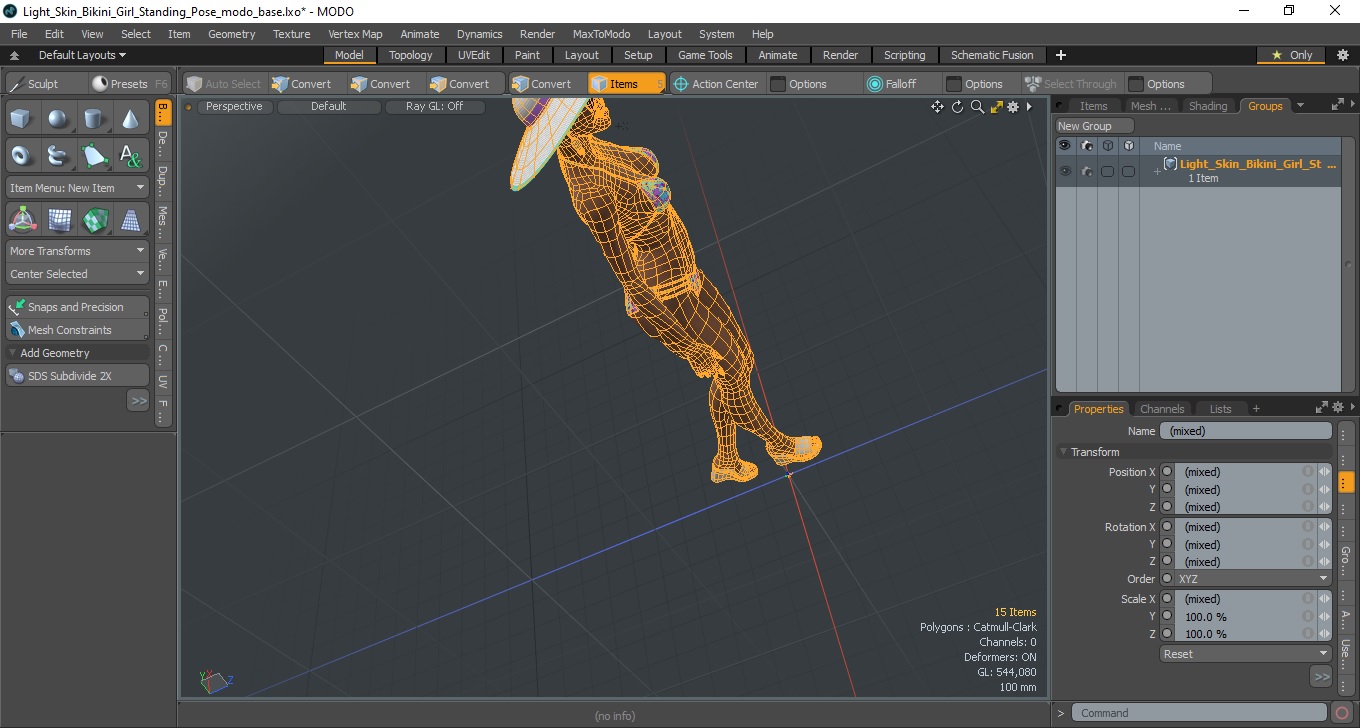Toggle the Rotation X keyframe circle
Screen dimensions: 1360x728
[x=1167, y=527]
